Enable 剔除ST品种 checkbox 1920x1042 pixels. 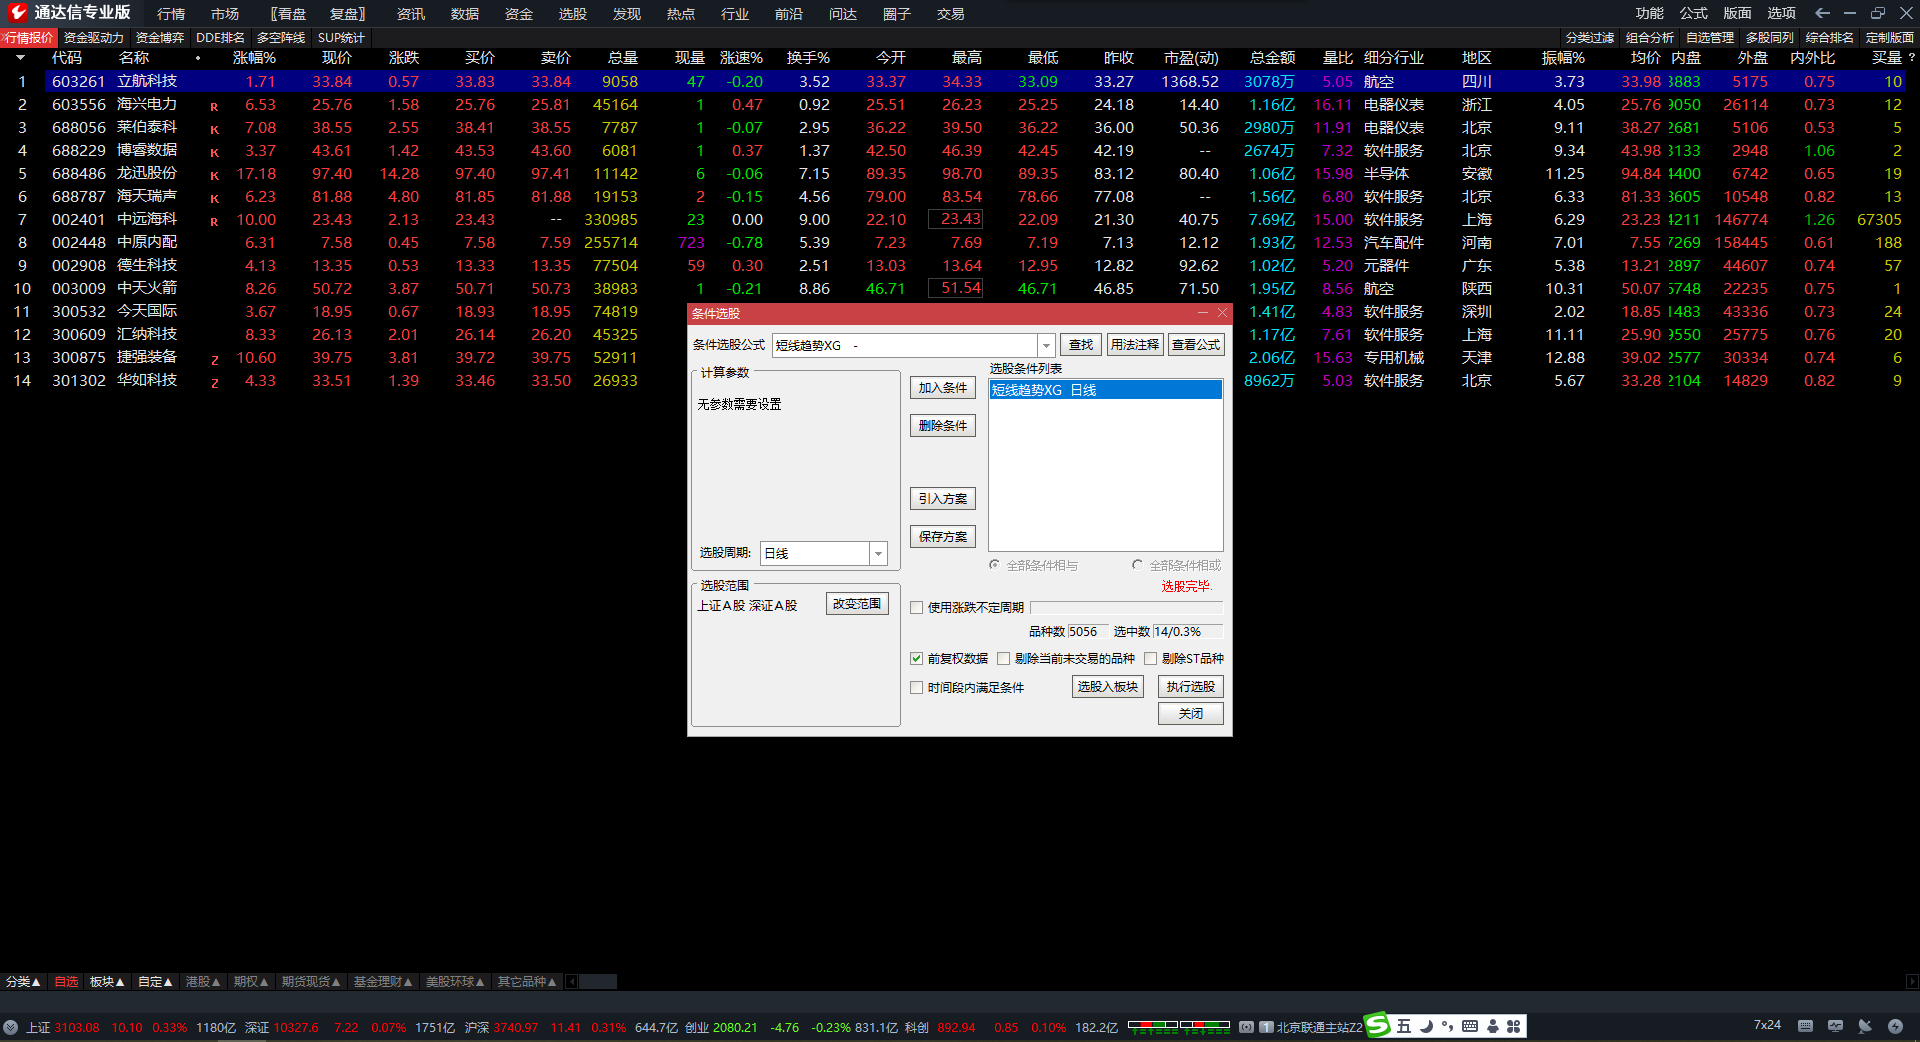(1150, 658)
